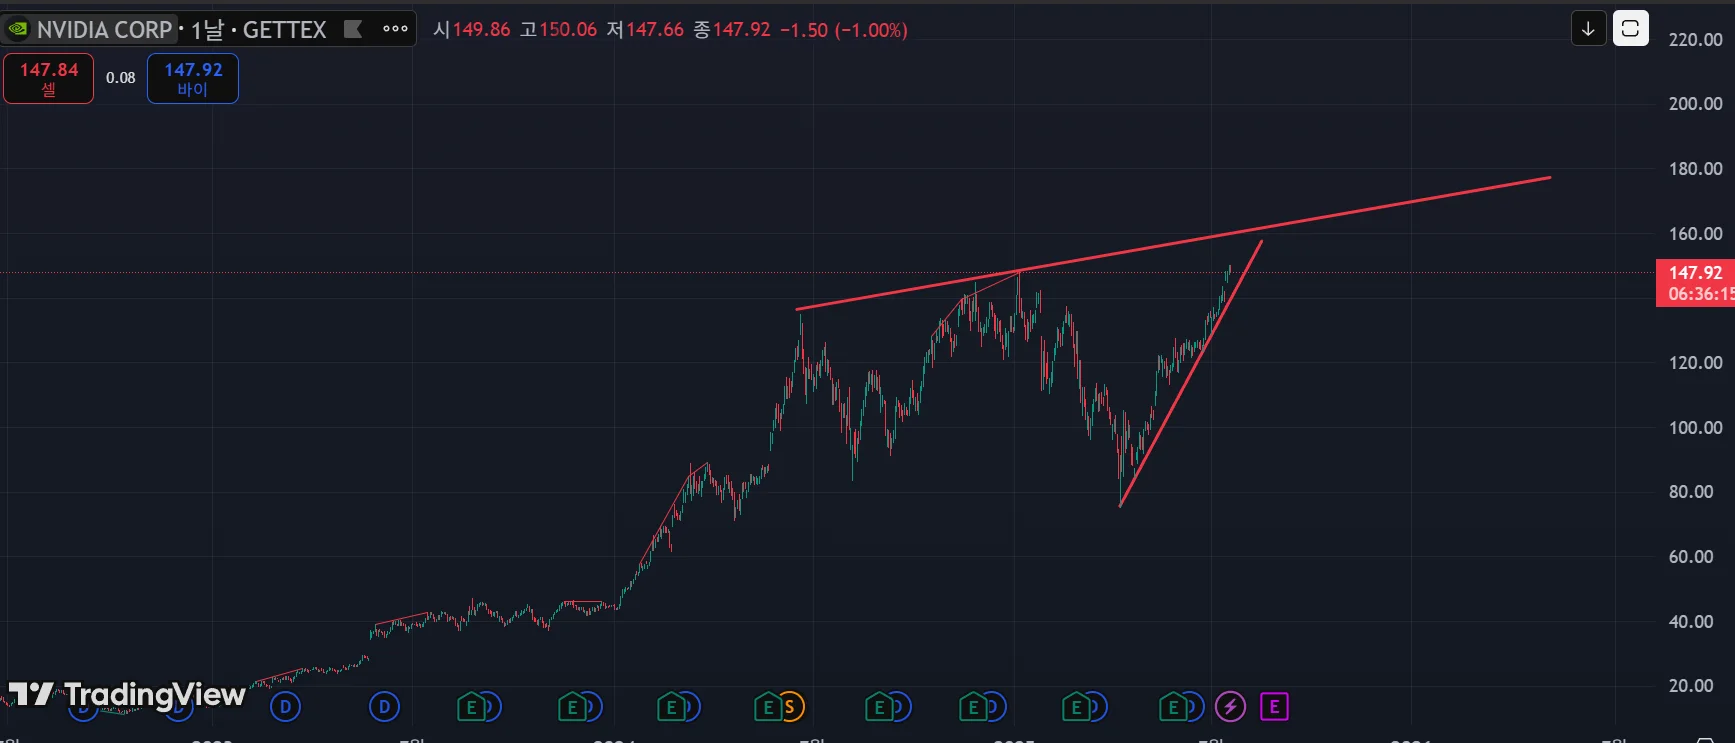Open the green E earnings marker beside the orange S

(x=767, y=707)
